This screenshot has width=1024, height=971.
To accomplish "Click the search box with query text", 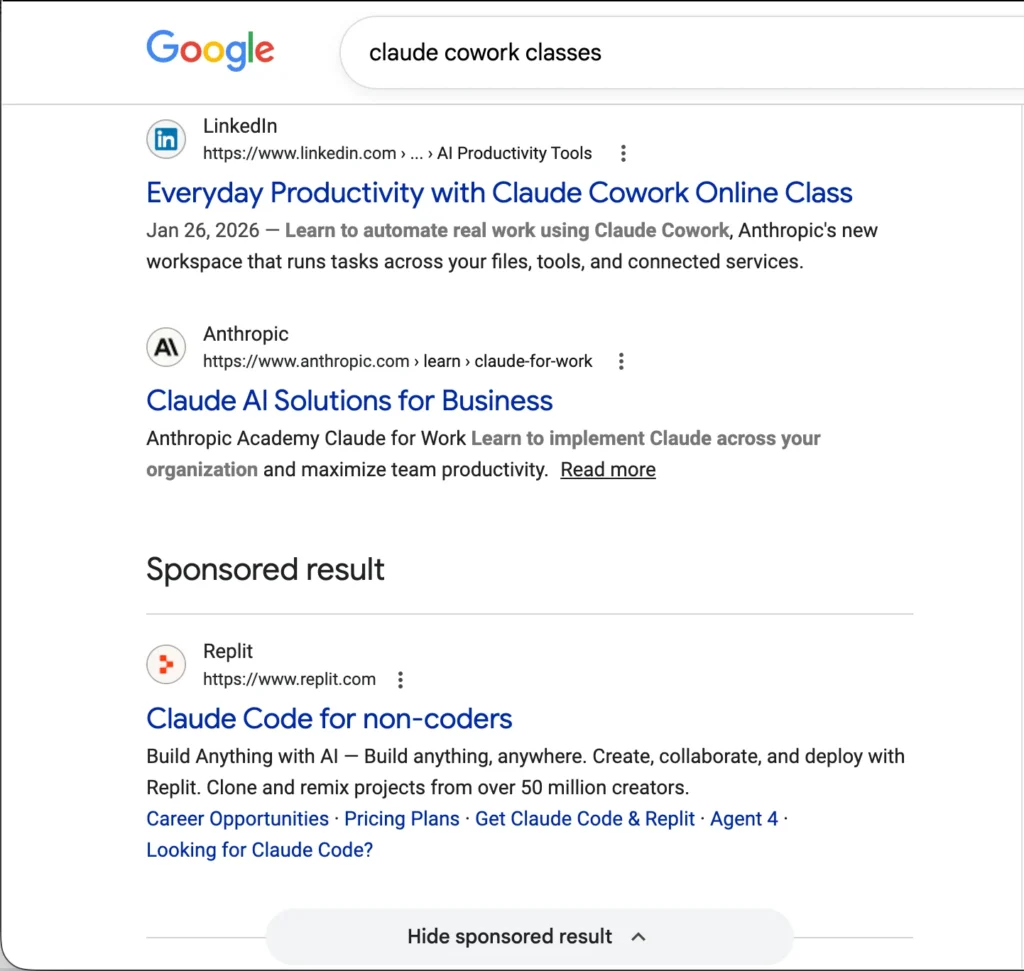I will pyautogui.click(x=600, y=52).
